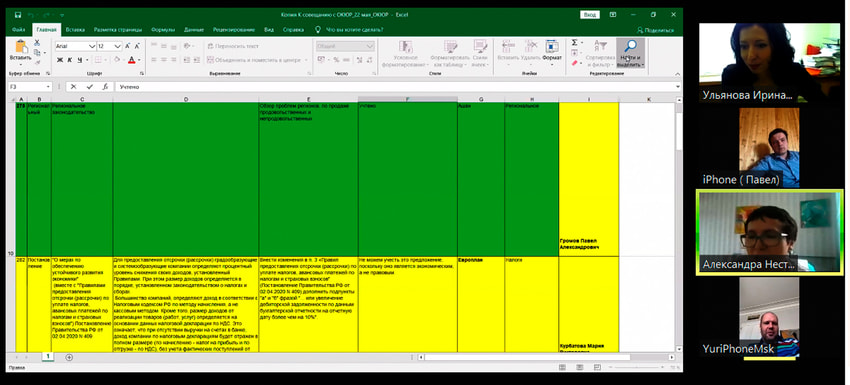Switch to the Вставка ribbon tab
This screenshot has height=385, width=850.
tap(75, 30)
